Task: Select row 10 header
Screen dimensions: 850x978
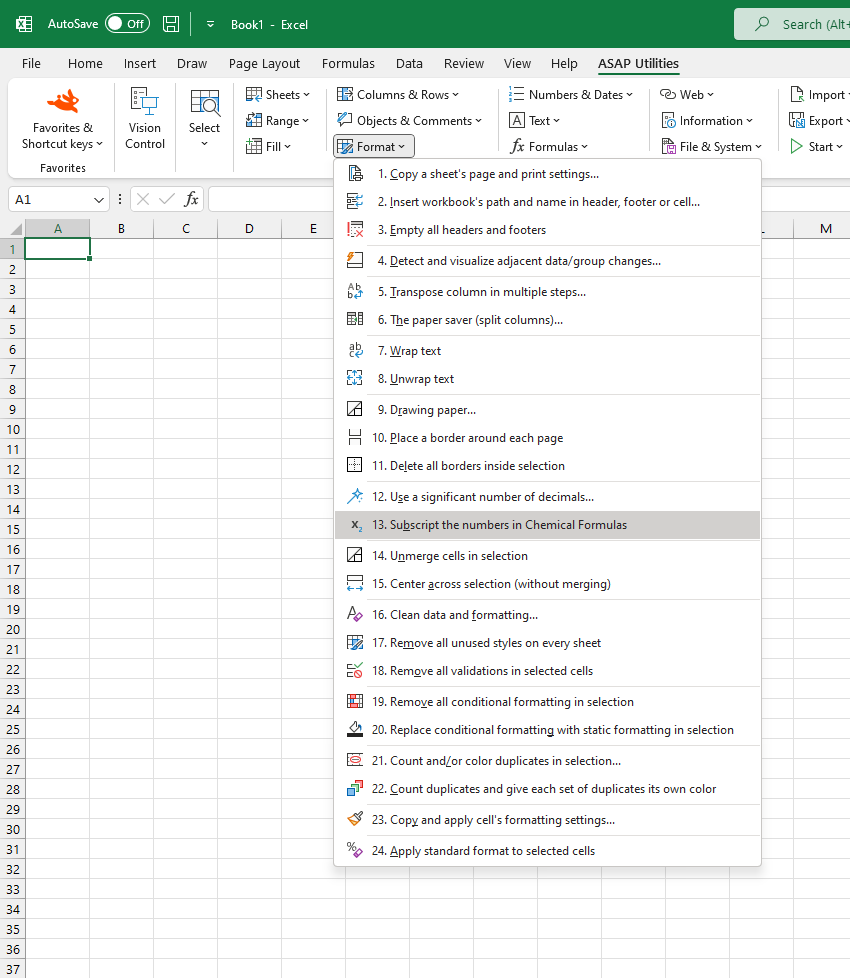Action: pyautogui.click(x=12, y=430)
